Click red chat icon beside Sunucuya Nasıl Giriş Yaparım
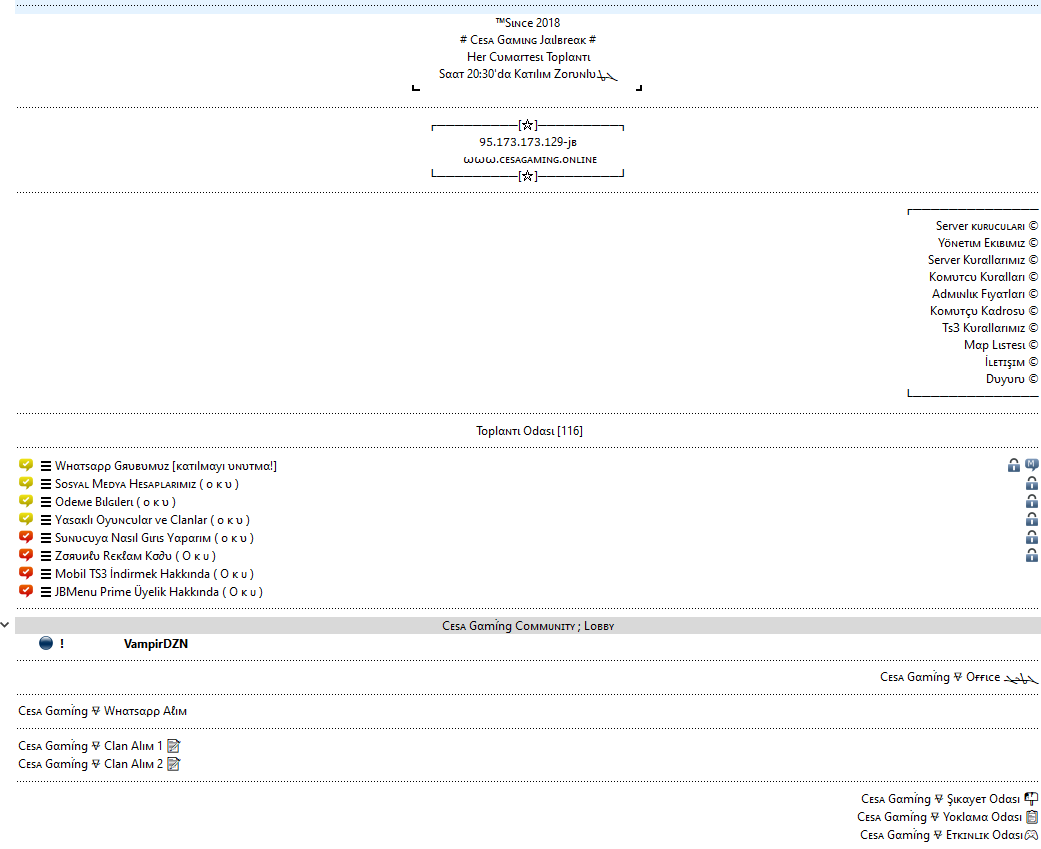This screenshot has width=1041, height=849. (x=26, y=537)
